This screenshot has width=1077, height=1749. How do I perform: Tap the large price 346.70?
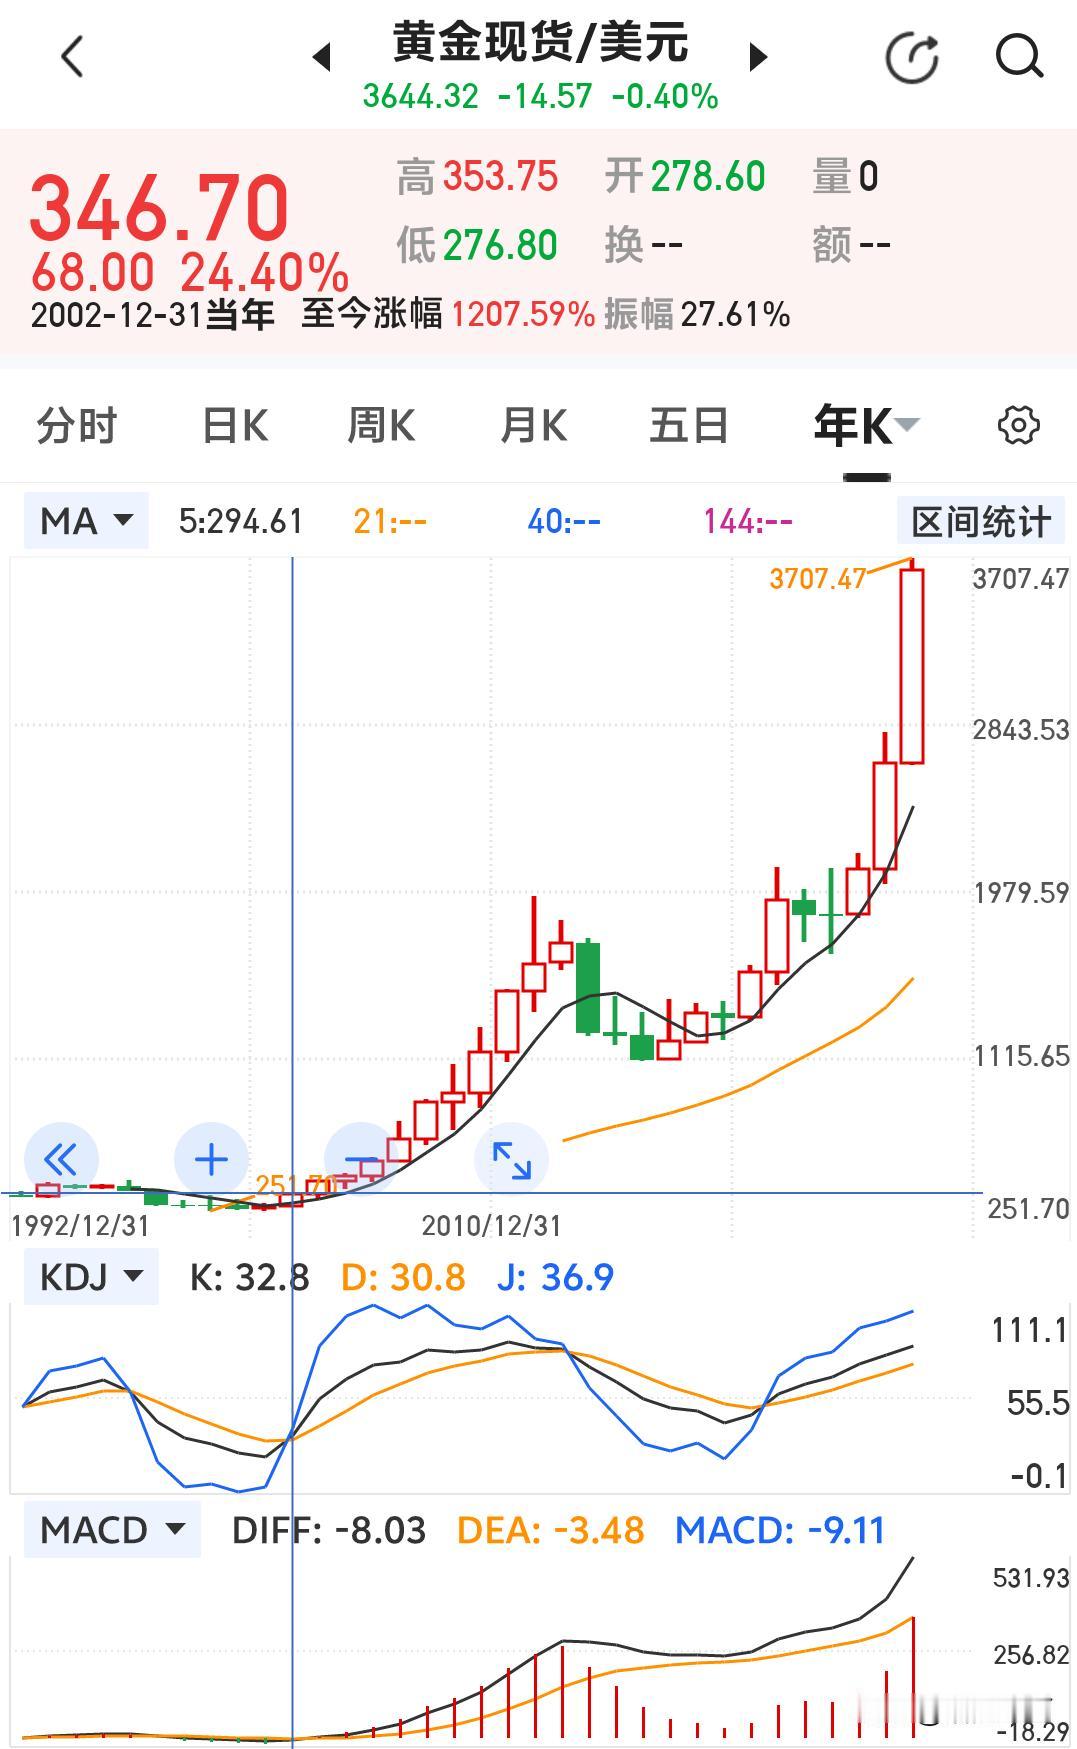160,208
